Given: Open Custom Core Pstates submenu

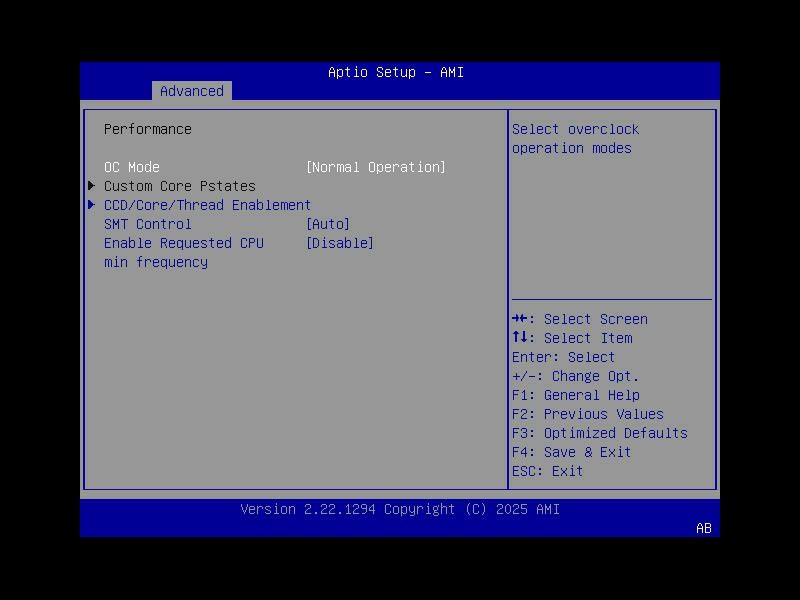Looking at the screenshot, I should pos(180,186).
